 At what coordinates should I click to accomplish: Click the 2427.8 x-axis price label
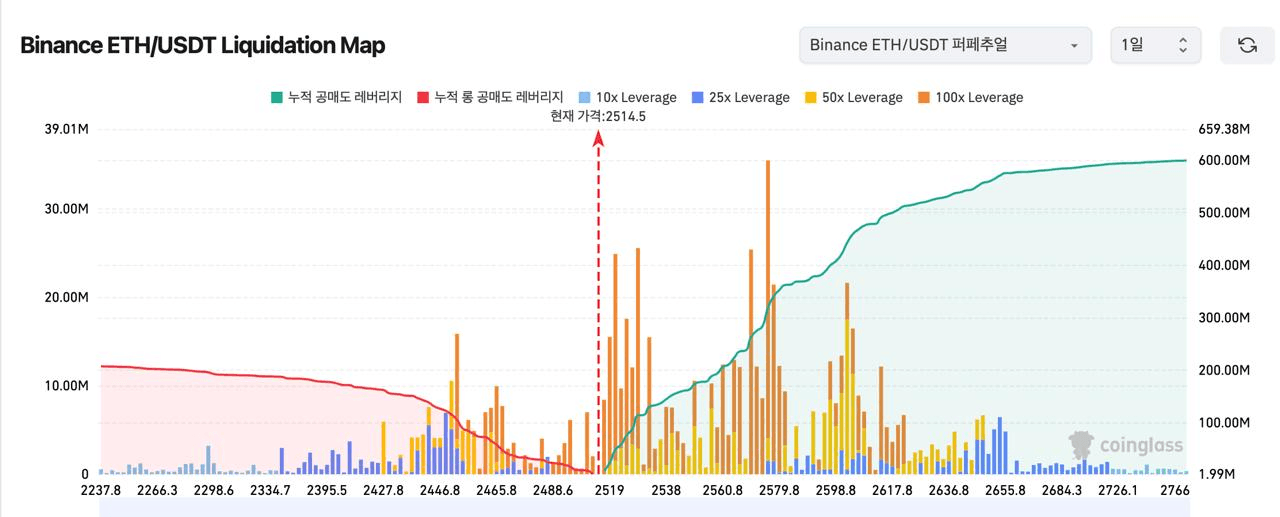click(x=384, y=490)
